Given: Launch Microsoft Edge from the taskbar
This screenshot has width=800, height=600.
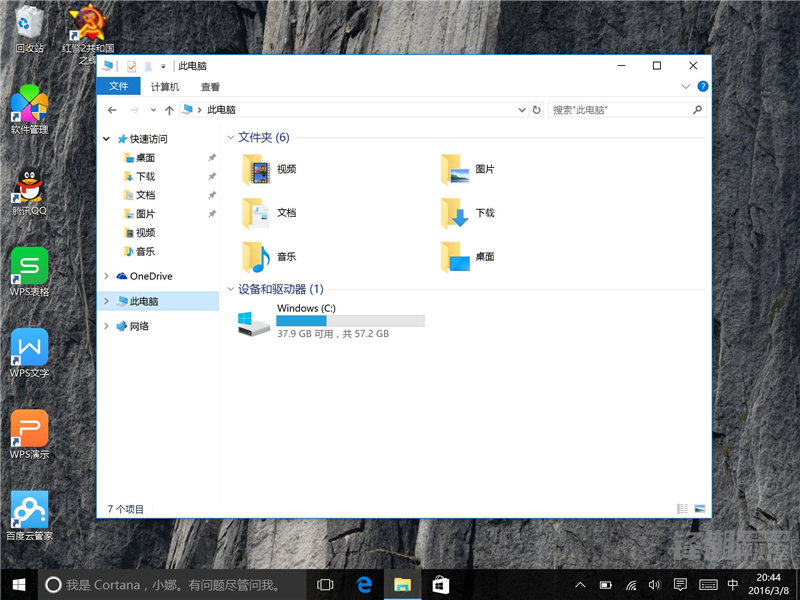Looking at the screenshot, I should [x=364, y=585].
